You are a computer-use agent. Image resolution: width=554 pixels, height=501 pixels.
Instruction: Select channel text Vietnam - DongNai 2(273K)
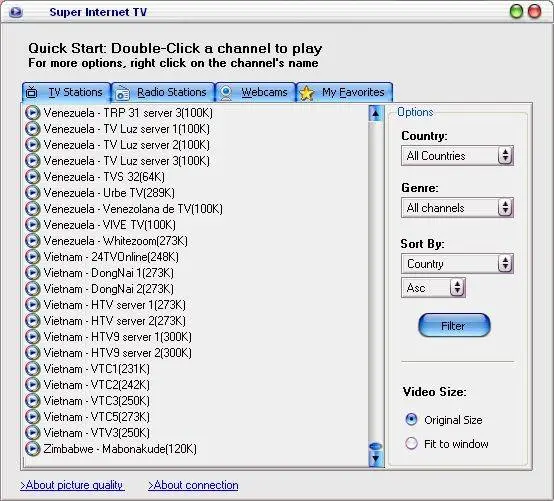pos(108,289)
